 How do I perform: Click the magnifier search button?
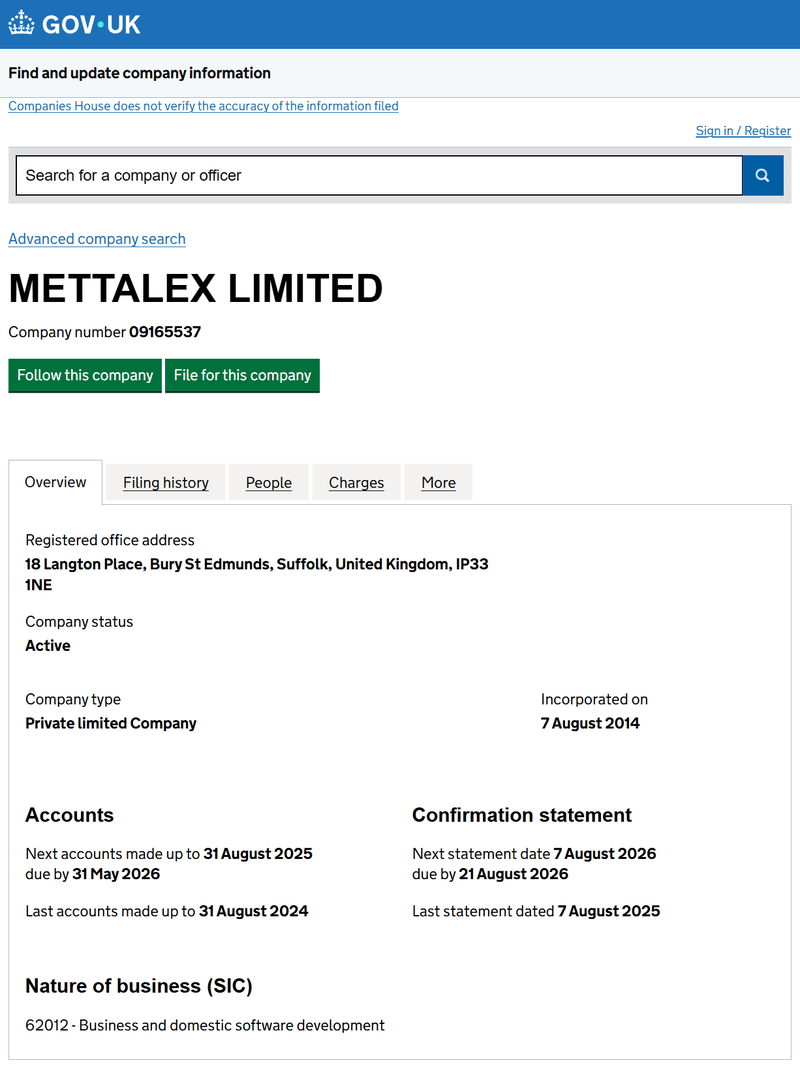tap(763, 176)
